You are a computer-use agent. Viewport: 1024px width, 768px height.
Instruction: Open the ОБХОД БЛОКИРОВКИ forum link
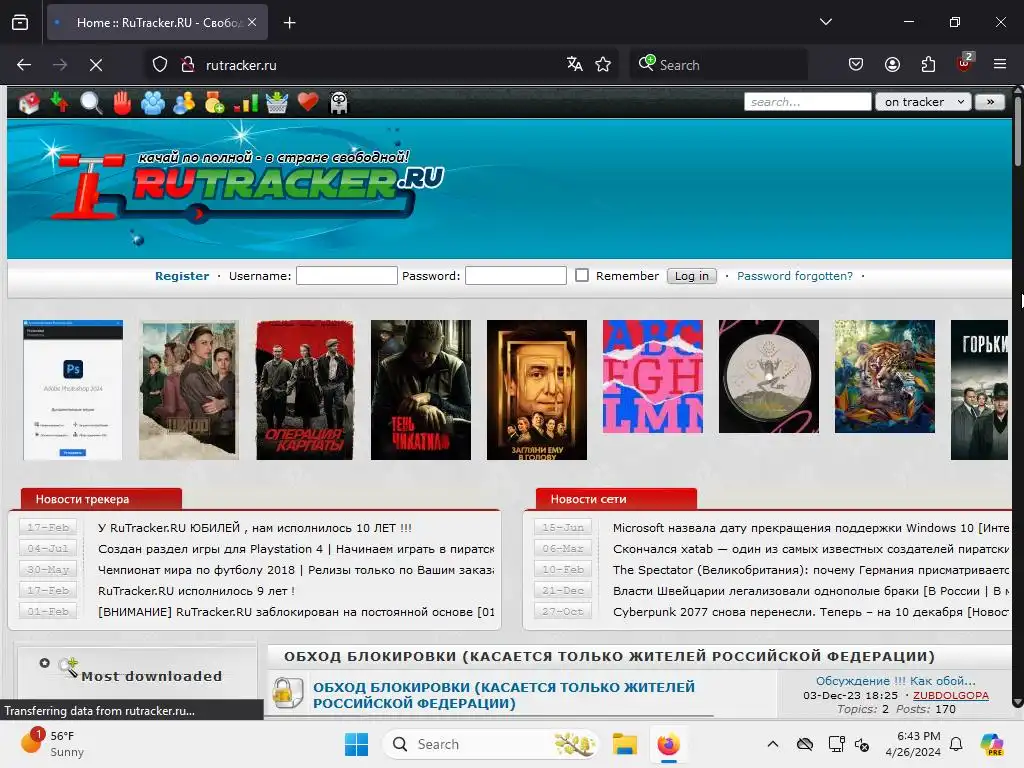(504, 695)
